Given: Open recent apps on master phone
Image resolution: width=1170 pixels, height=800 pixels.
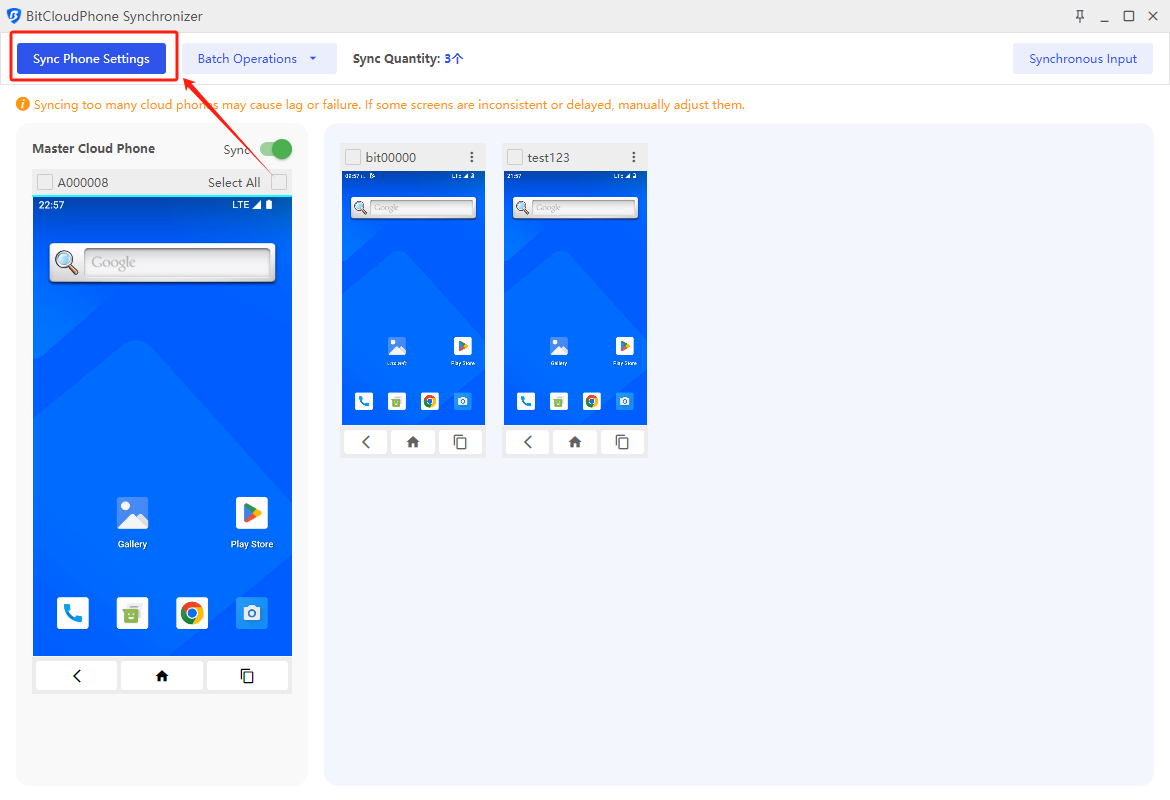Looking at the screenshot, I should click(x=247, y=676).
